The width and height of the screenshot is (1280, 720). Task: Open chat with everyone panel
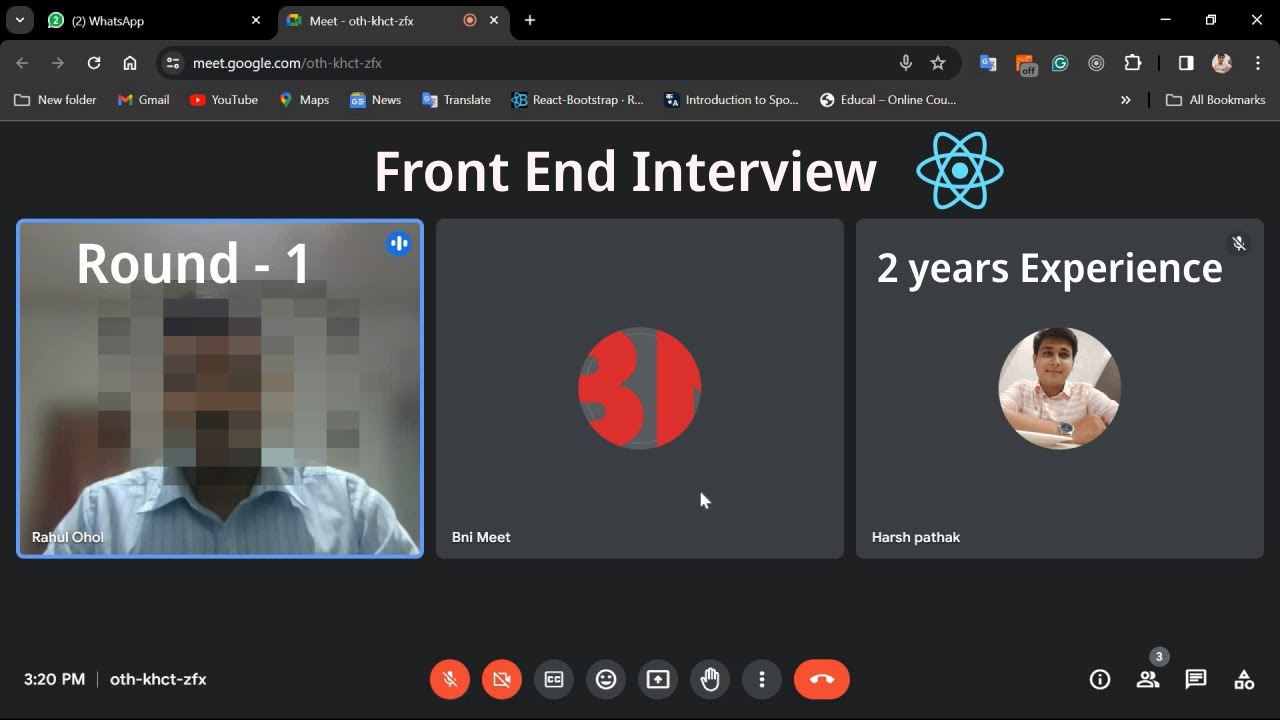point(1196,680)
